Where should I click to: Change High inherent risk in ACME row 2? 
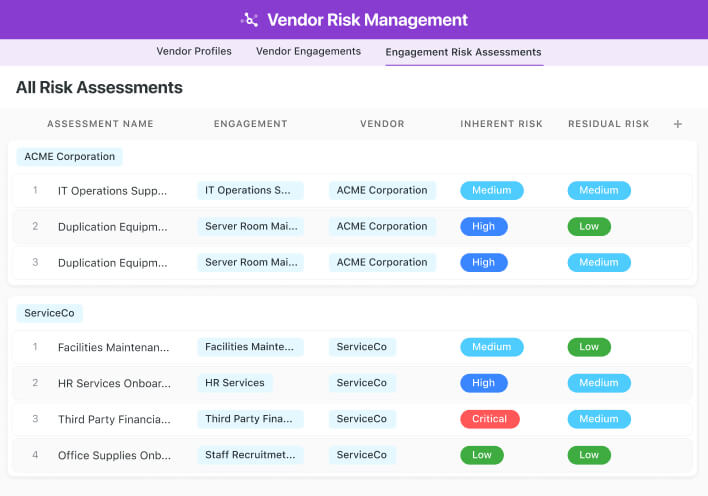pyautogui.click(x=484, y=227)
